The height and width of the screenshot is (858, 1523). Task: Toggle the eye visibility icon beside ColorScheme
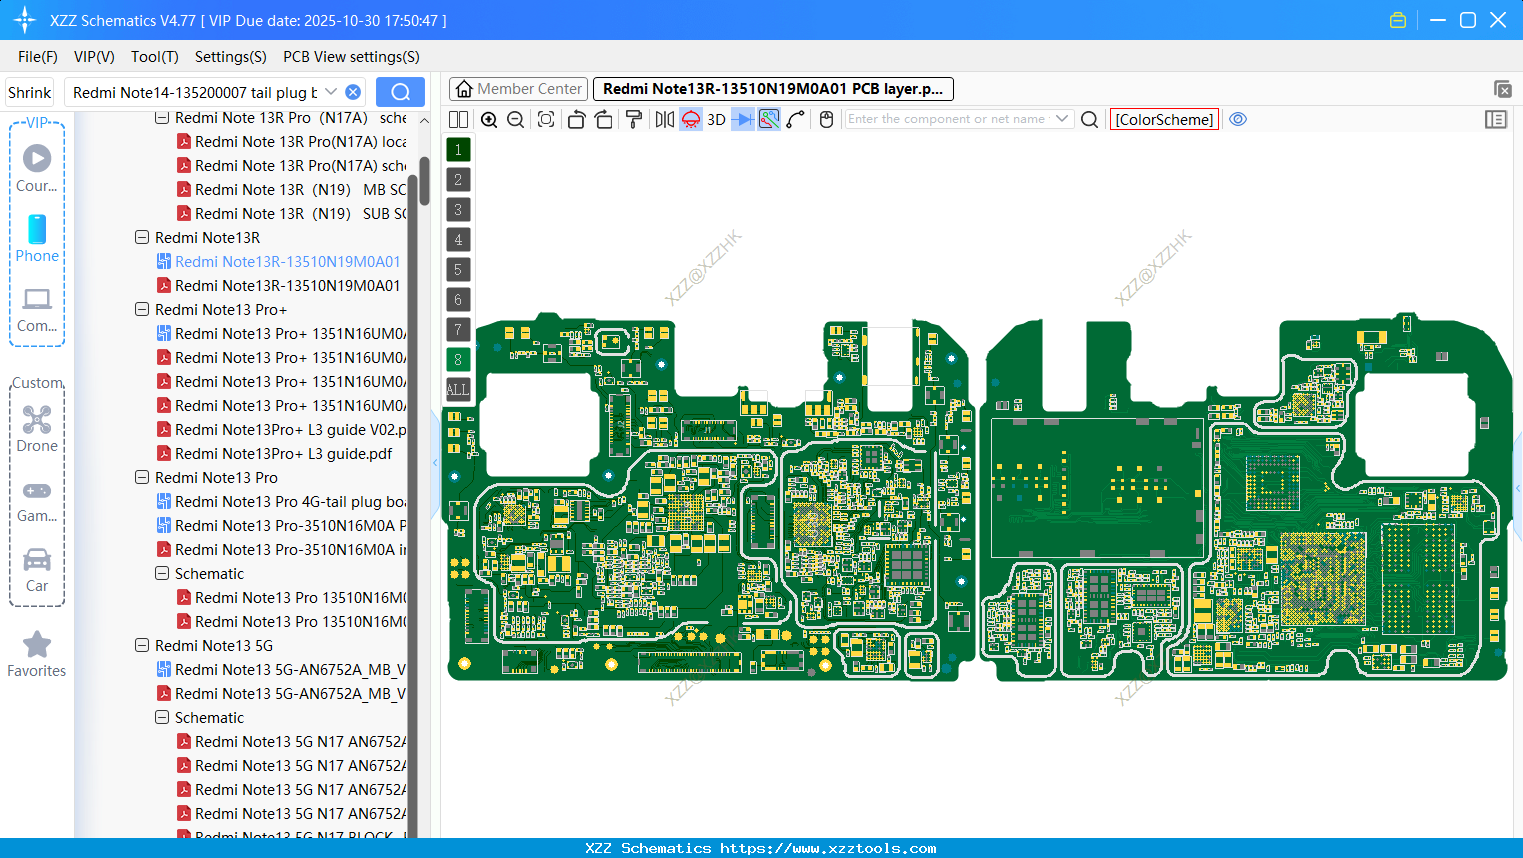tap(1238, 119)
